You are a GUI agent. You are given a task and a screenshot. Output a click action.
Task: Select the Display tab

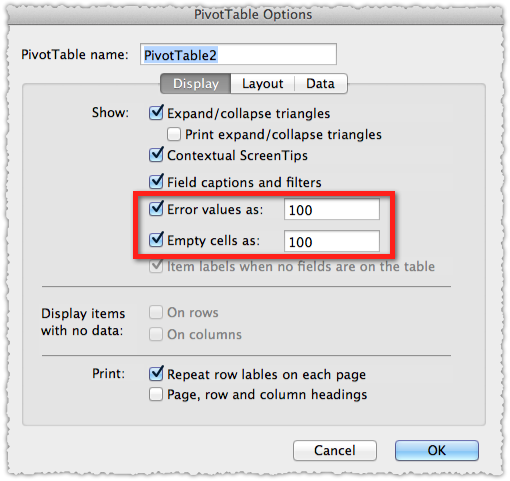click(x=196, y=84)
